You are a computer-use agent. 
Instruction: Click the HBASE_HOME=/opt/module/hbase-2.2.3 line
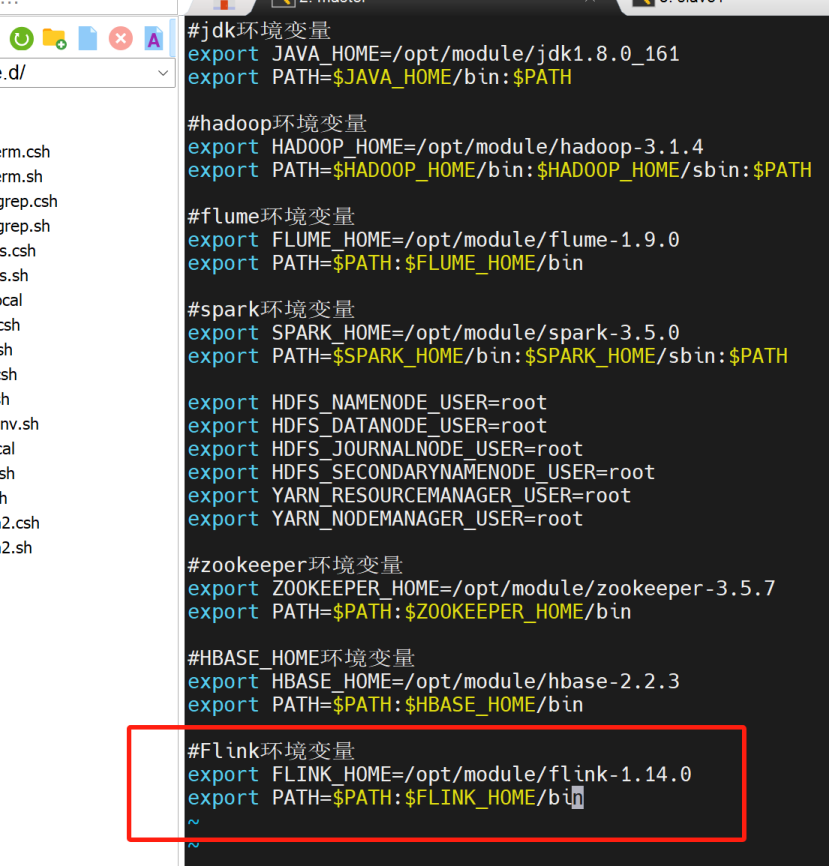click(433, 681)
